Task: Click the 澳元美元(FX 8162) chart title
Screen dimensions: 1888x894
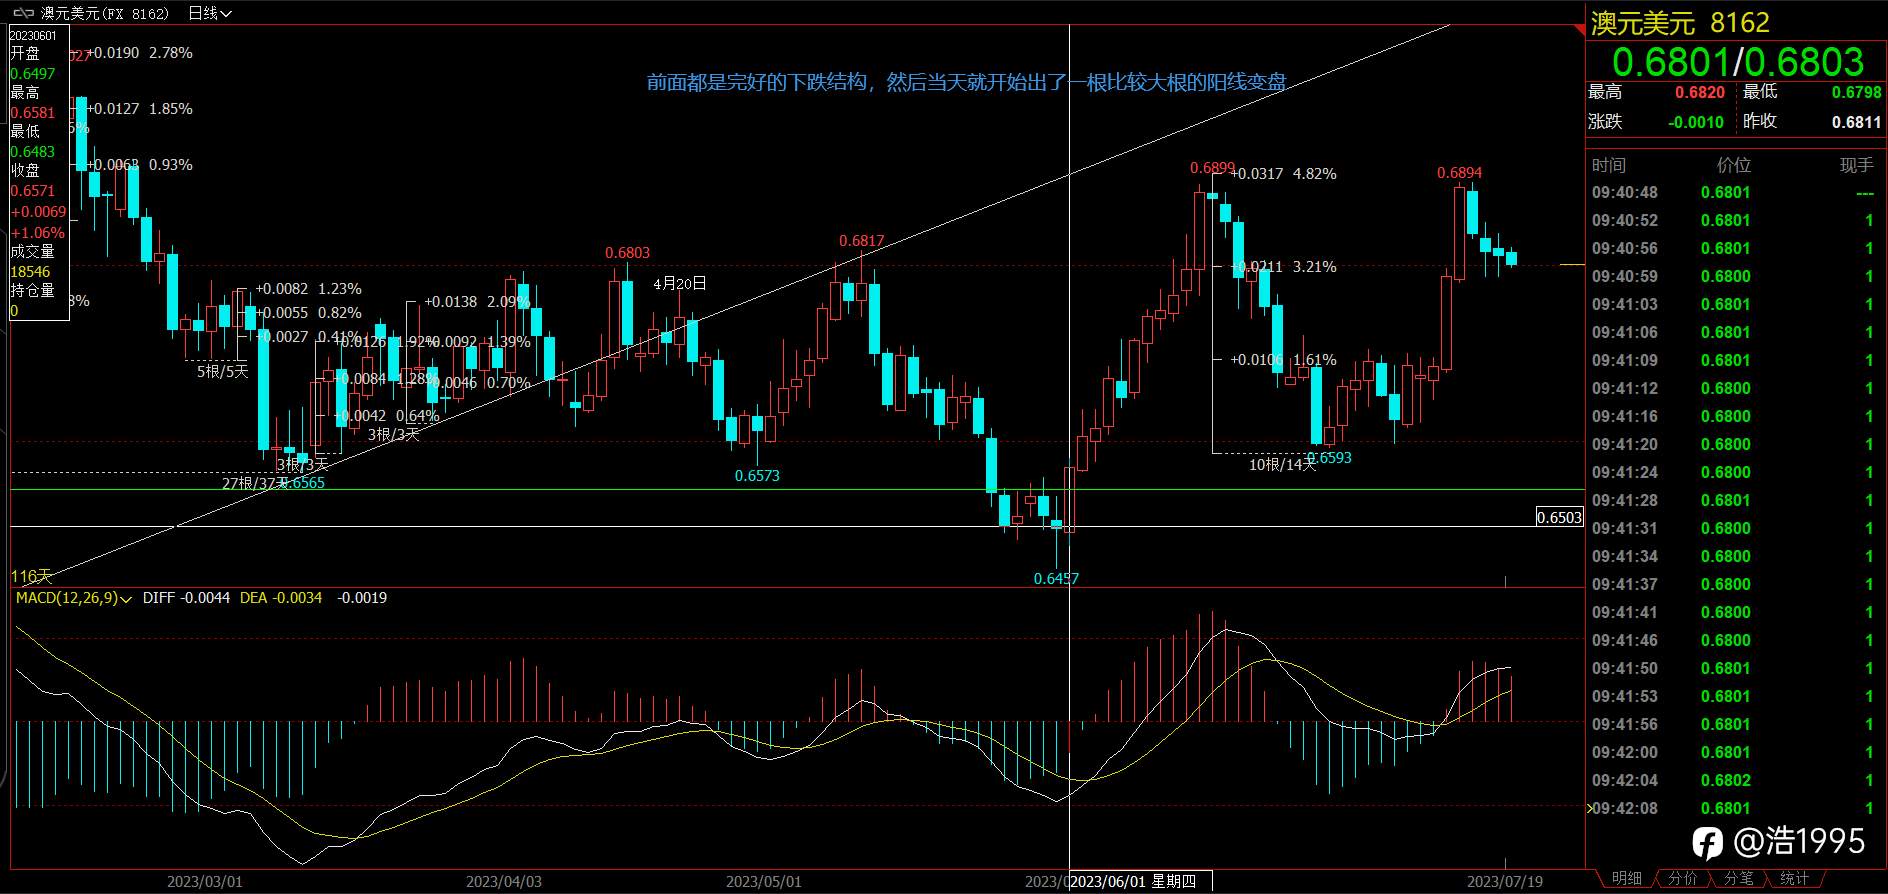Action: 105,13
